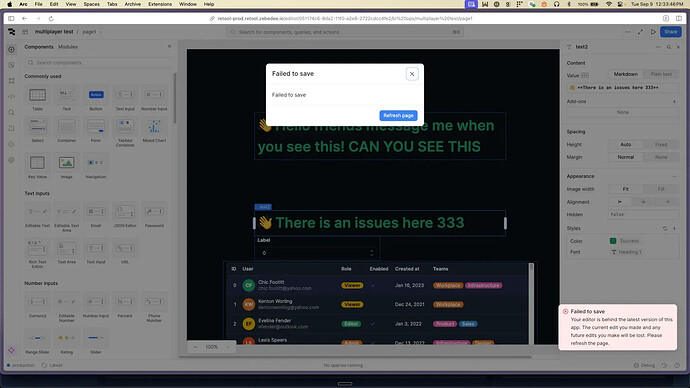Open the Add-ons plus expander
The image size is (690, 388).
(674, 102)
